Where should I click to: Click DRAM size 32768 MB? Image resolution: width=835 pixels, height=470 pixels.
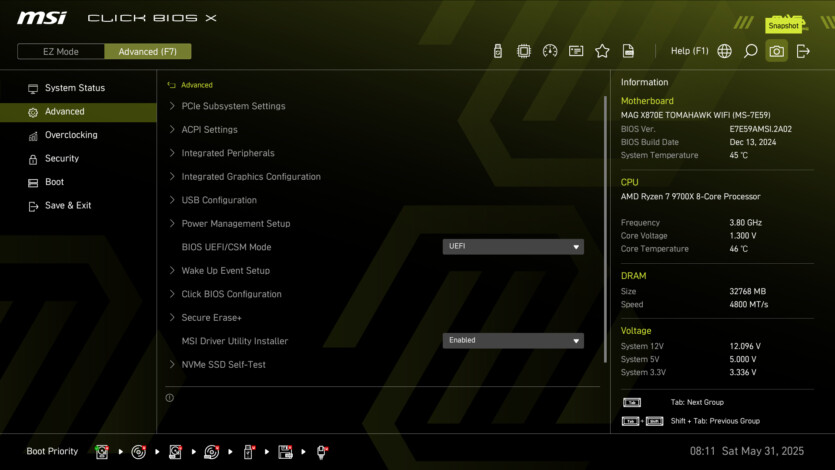tap(748, 291)
